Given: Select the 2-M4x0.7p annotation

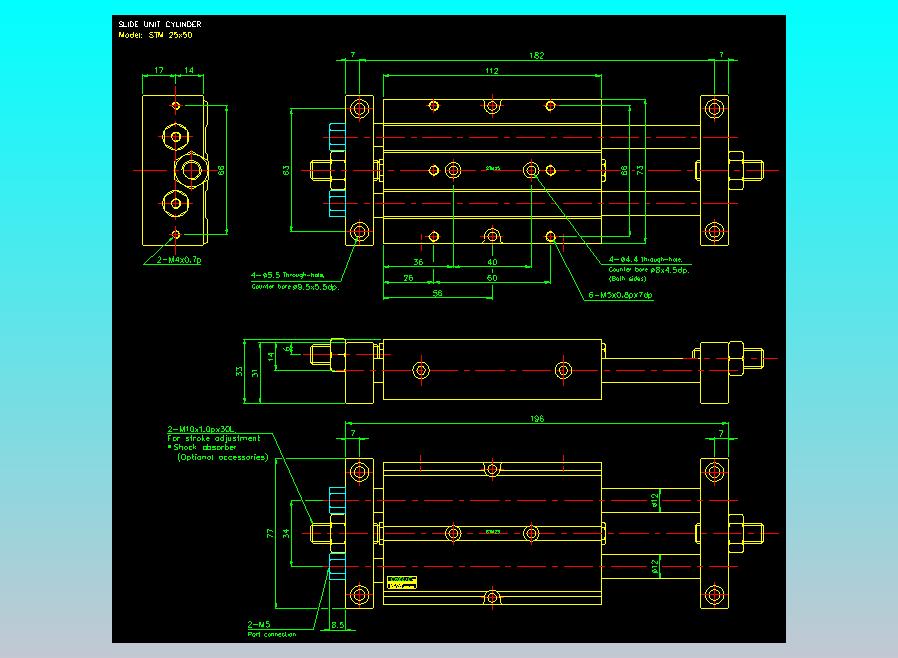Looking at the screenshot, I should point(179,259).
